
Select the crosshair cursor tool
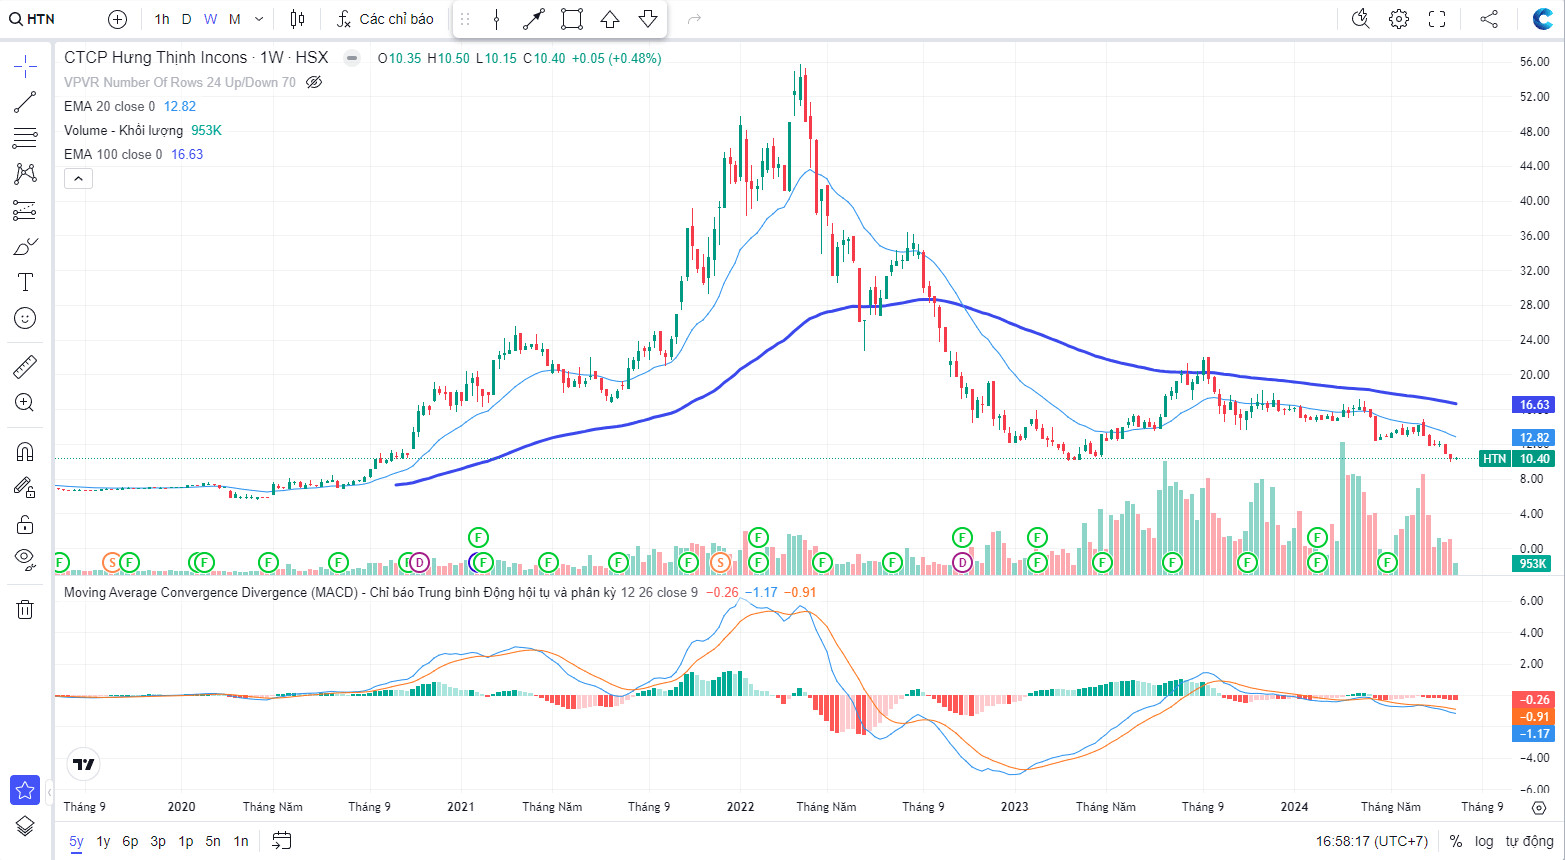(x=25, y=67)
